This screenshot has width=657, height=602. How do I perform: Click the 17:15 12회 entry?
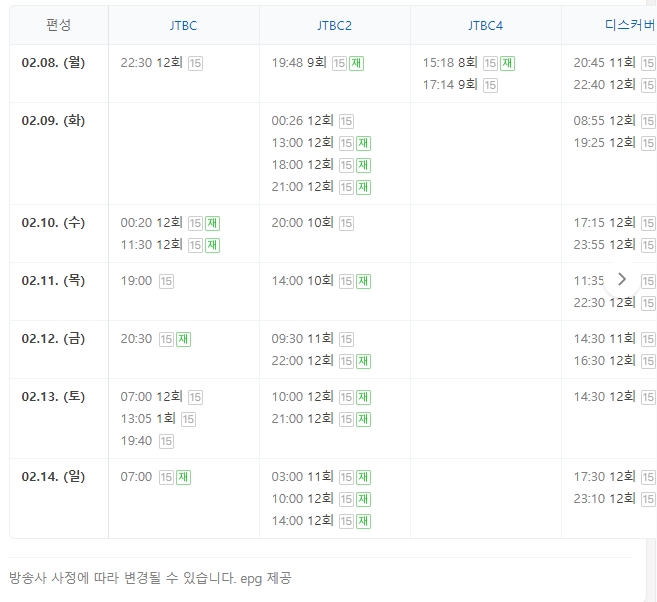pos(604,222)
